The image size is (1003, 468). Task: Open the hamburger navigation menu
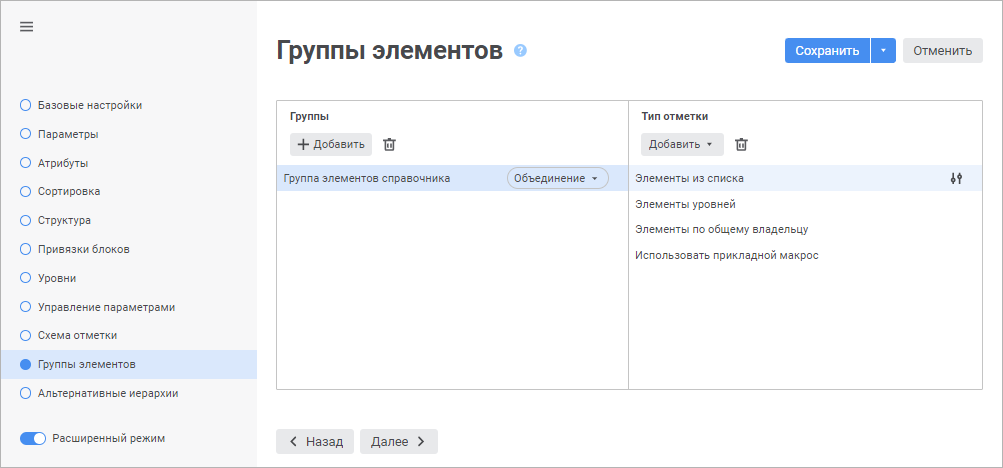point(27,26)
